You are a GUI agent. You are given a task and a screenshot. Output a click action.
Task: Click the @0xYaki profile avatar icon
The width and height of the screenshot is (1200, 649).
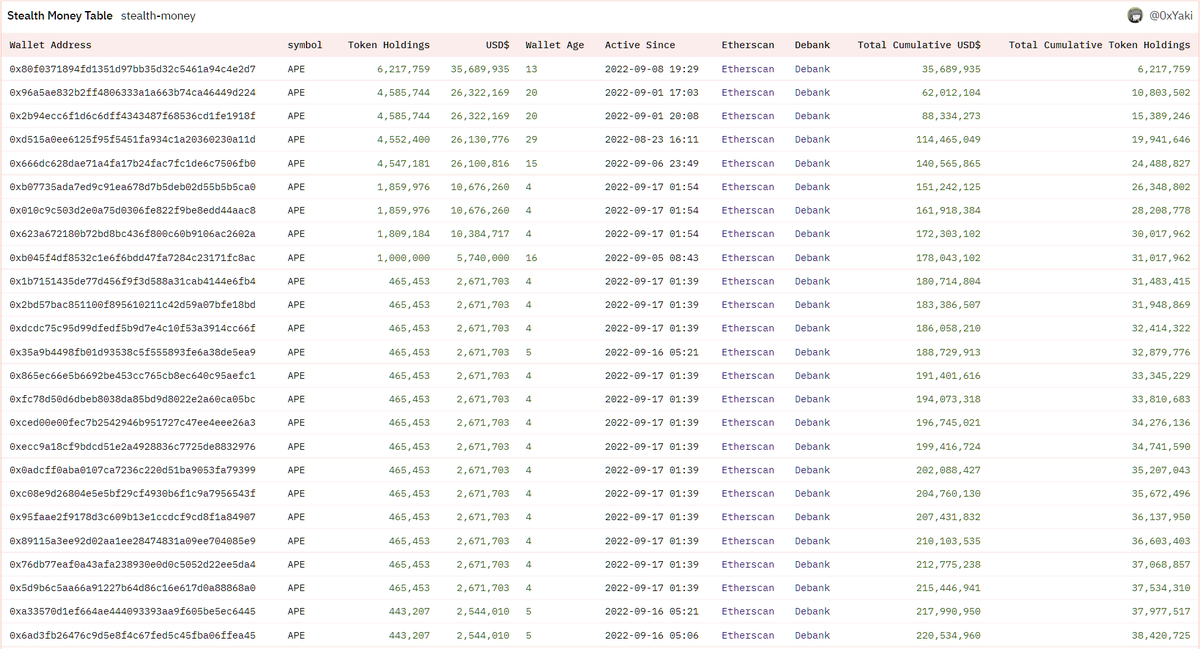(1135, 15)
